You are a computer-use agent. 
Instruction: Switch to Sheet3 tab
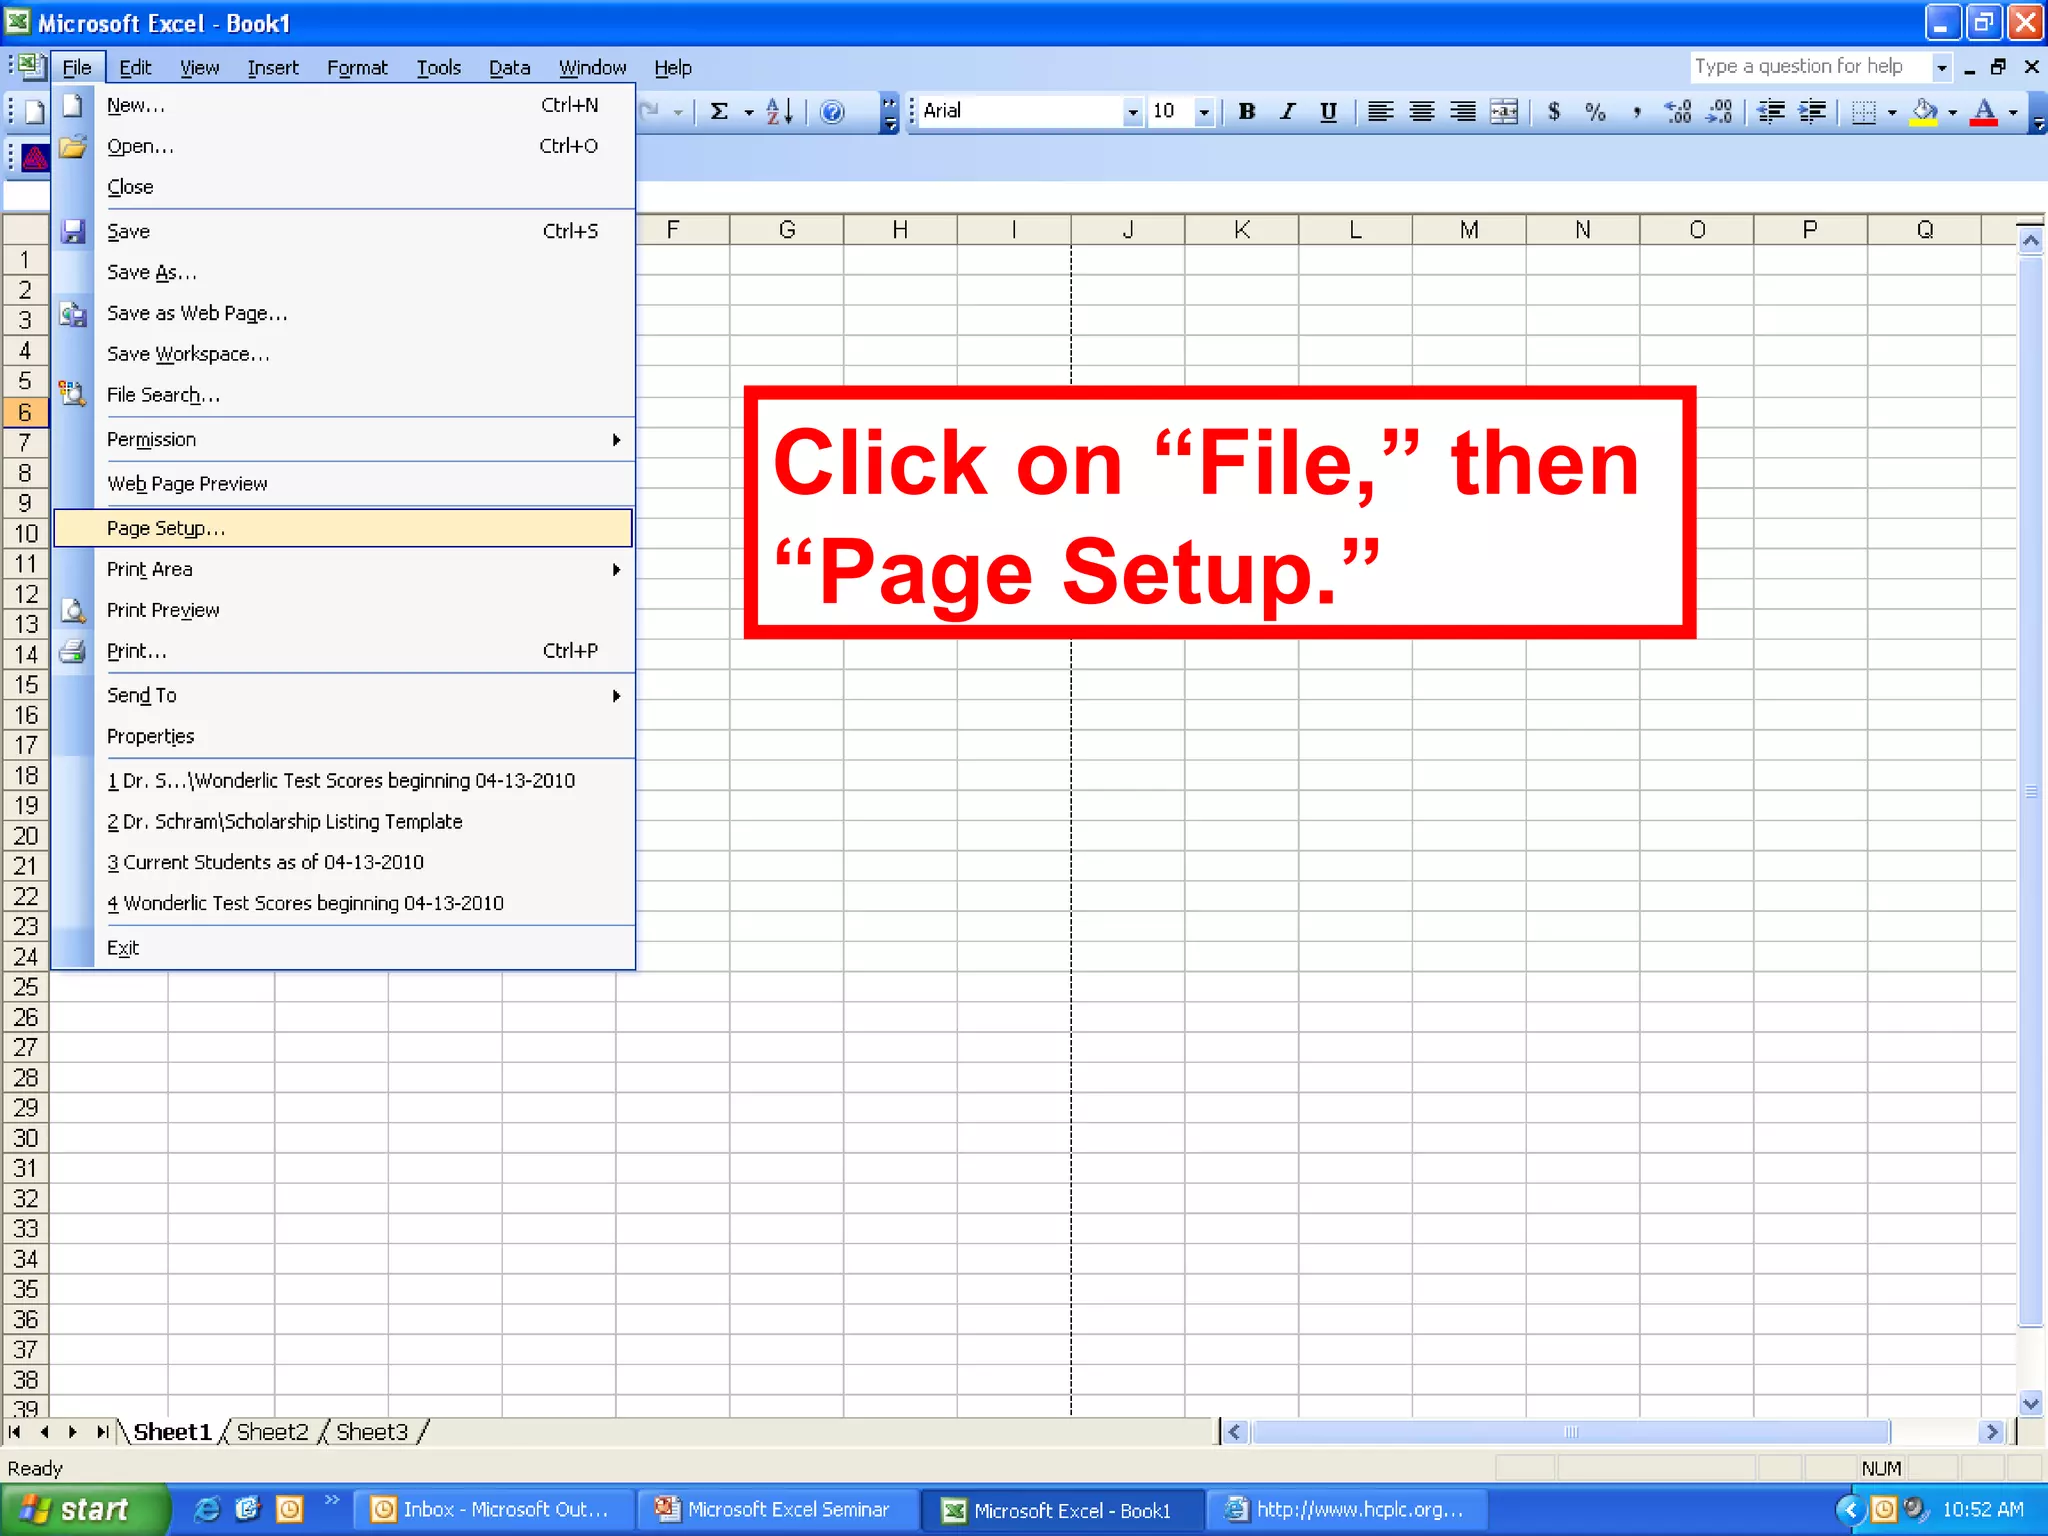(x=372, y=1432)
